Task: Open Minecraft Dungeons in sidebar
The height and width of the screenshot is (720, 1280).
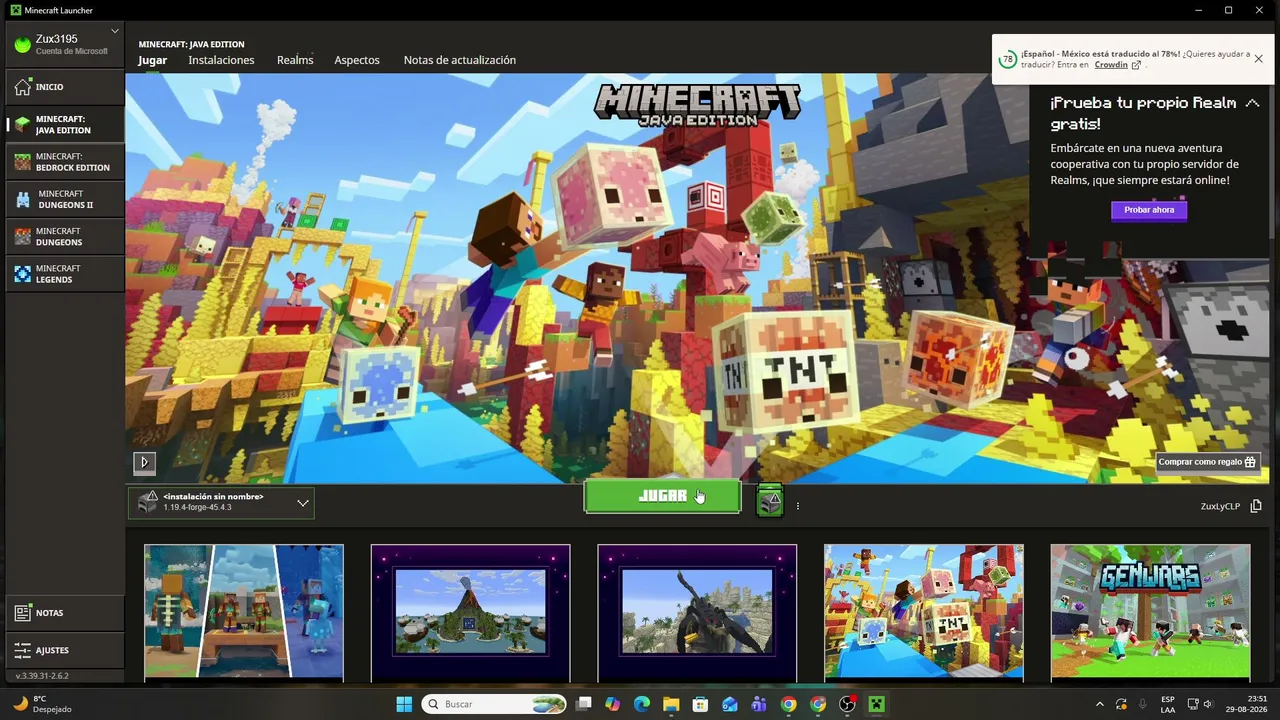Action: point(65,236)
